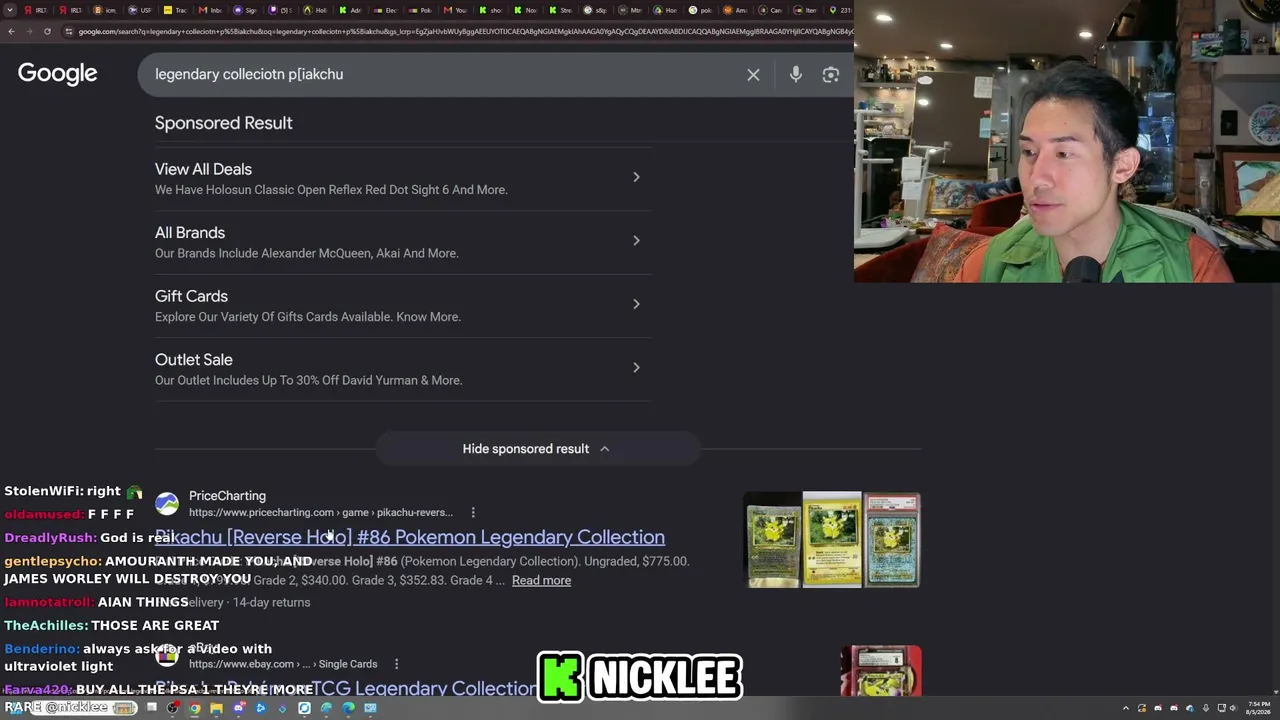
Task: Open the three-dot menu for PriceCharting result
Action: [x=473, y=512]
